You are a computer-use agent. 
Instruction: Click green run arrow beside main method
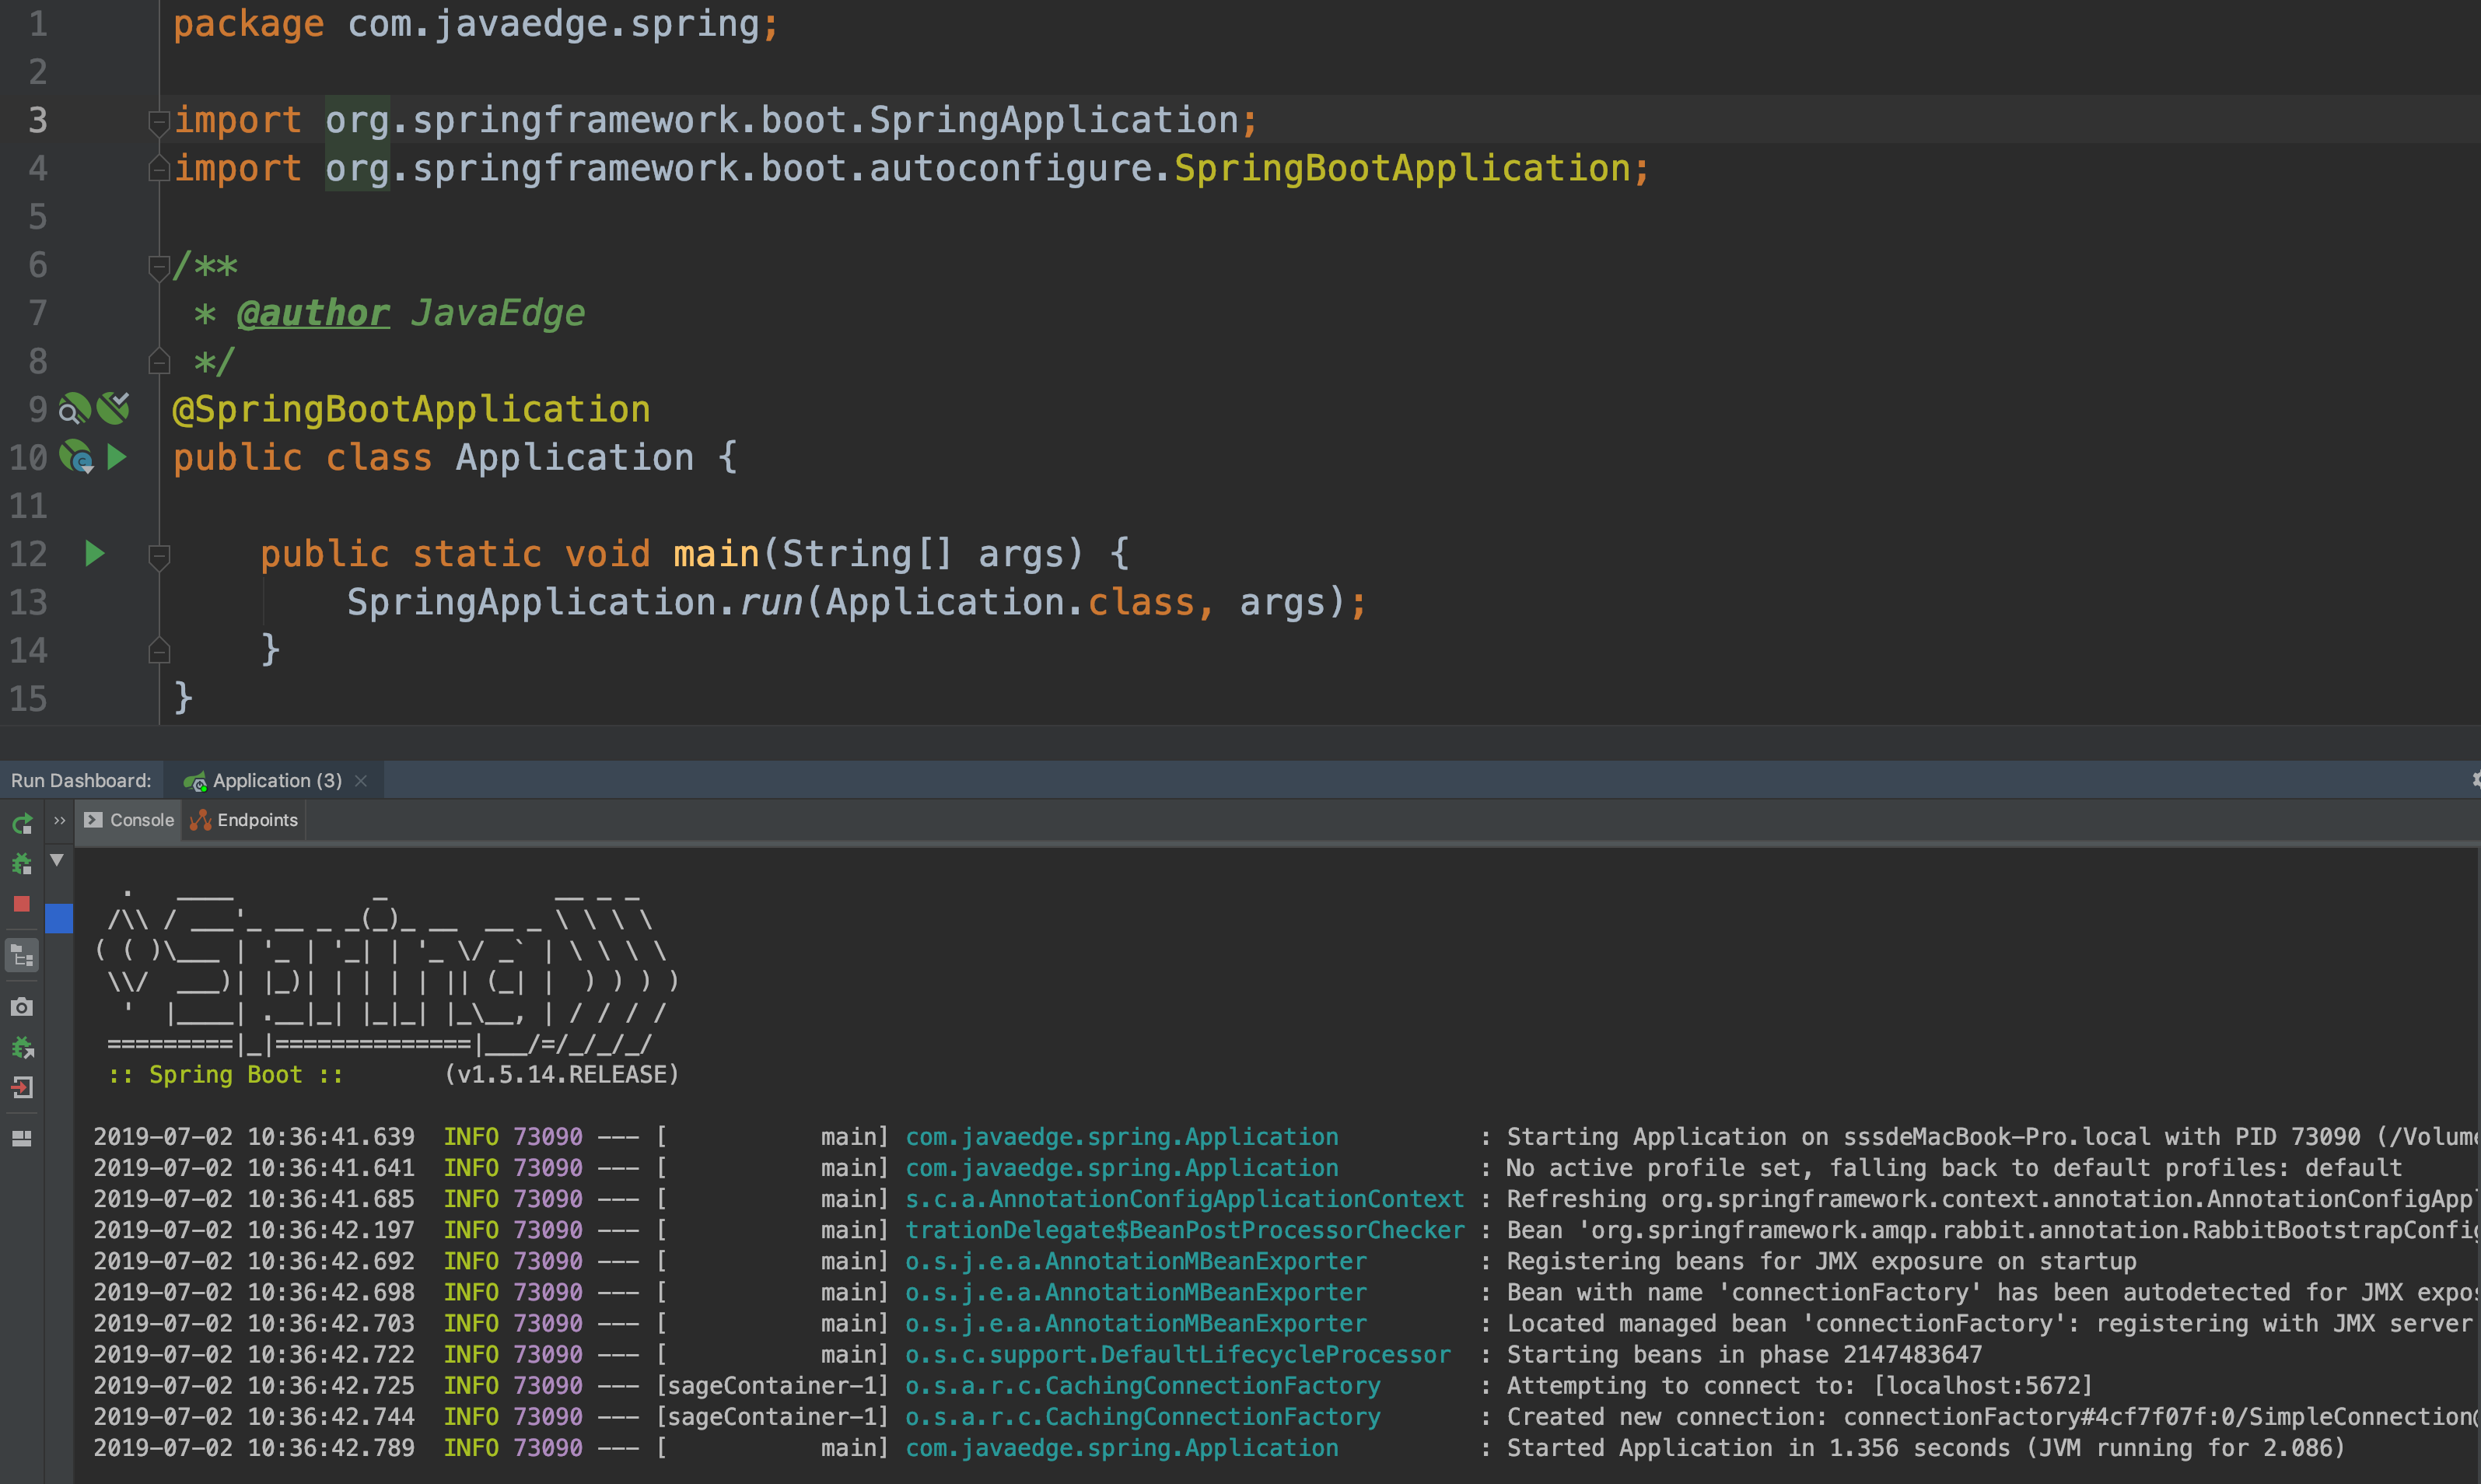[x=95, y=553]
